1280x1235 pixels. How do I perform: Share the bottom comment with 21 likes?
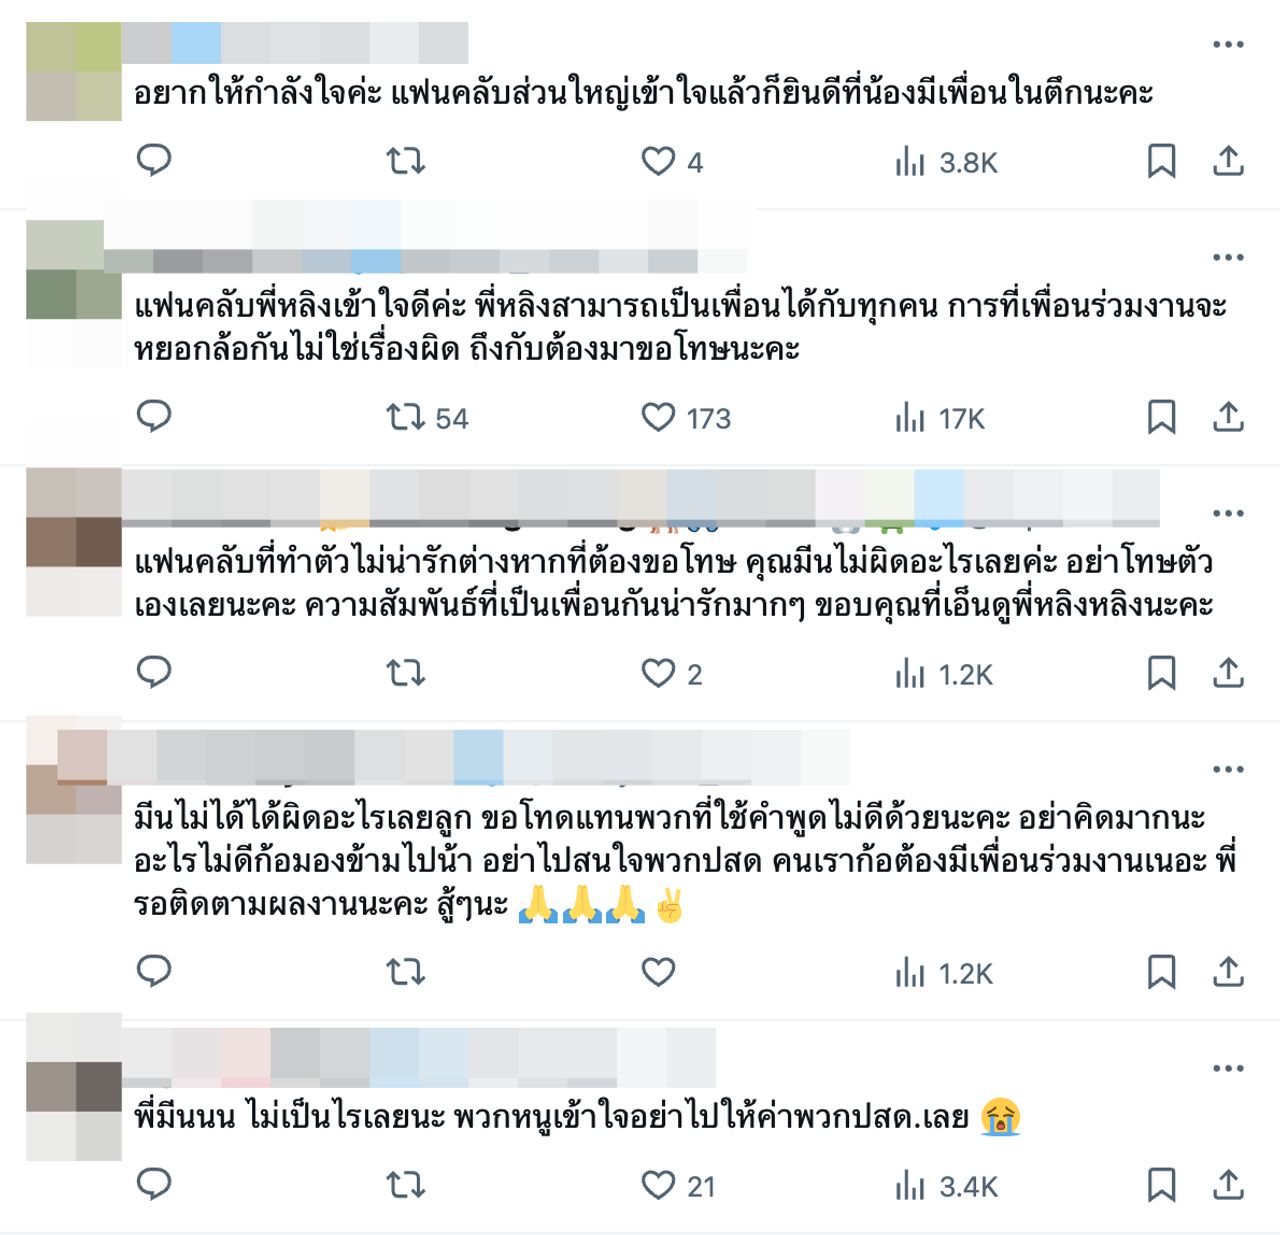1228,1185
